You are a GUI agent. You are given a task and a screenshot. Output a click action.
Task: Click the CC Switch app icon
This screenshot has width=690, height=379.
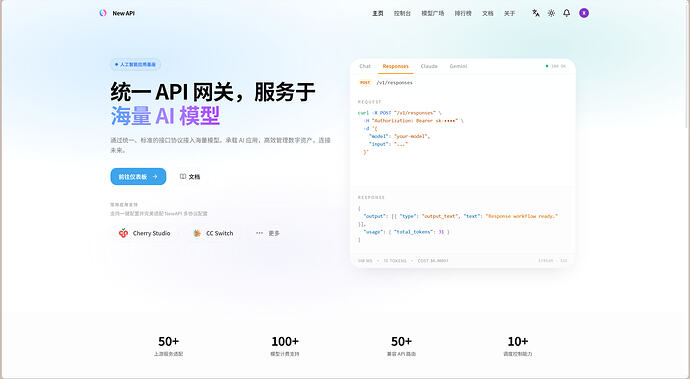click(x=197, y=233)
